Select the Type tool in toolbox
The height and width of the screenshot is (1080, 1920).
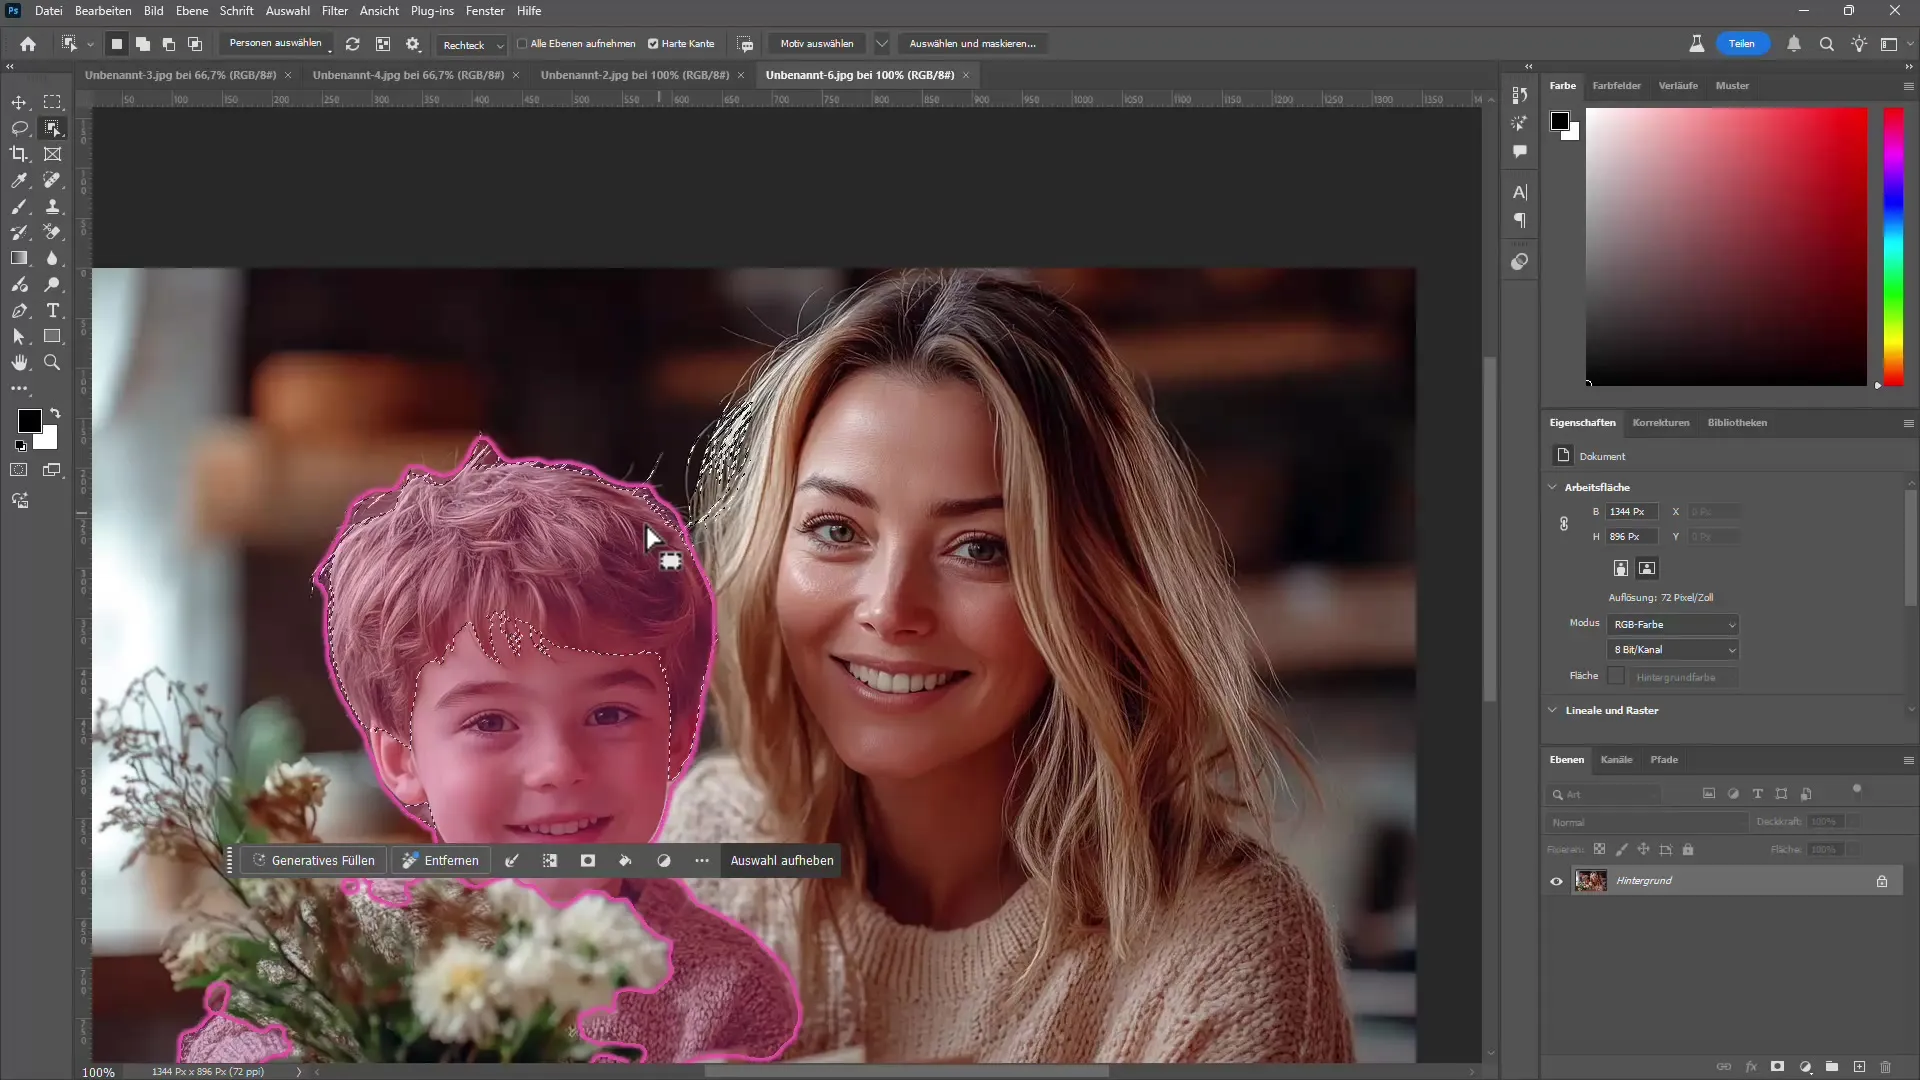click(x=52, y=311)
